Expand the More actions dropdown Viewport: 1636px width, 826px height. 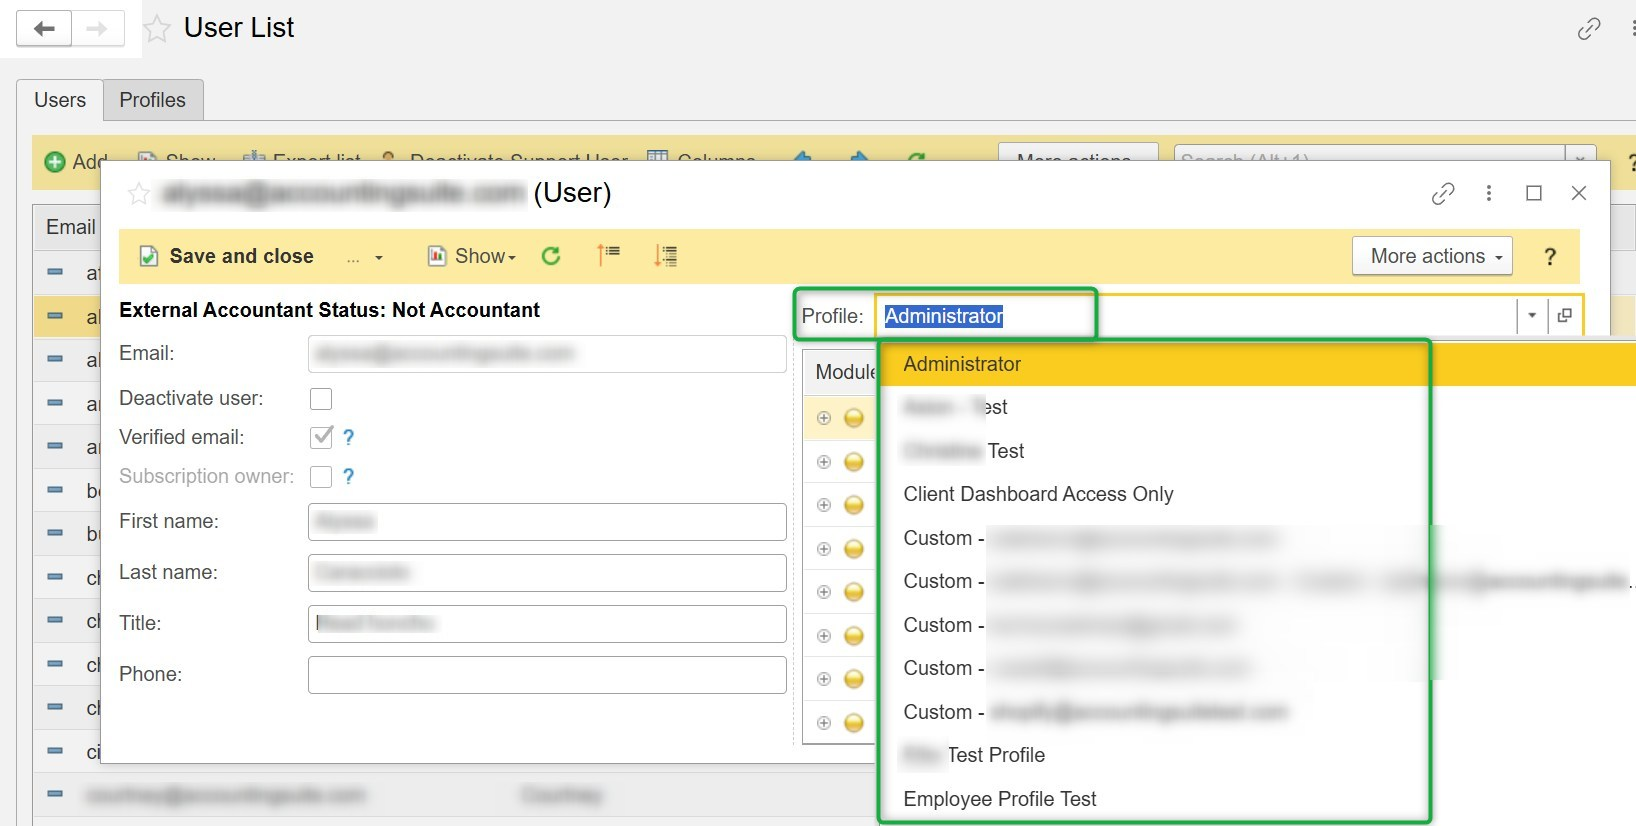pyautogui.click(x=1431, y=256)
